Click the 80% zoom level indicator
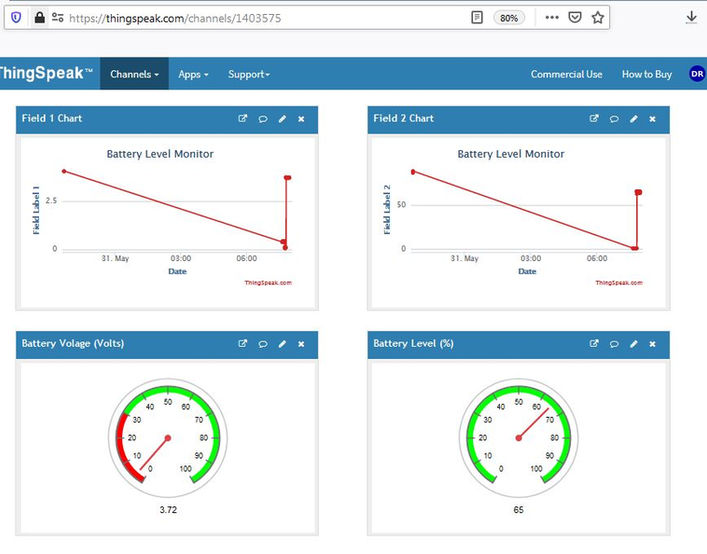Viewport: 707px width, 554px height. (509, 18)
